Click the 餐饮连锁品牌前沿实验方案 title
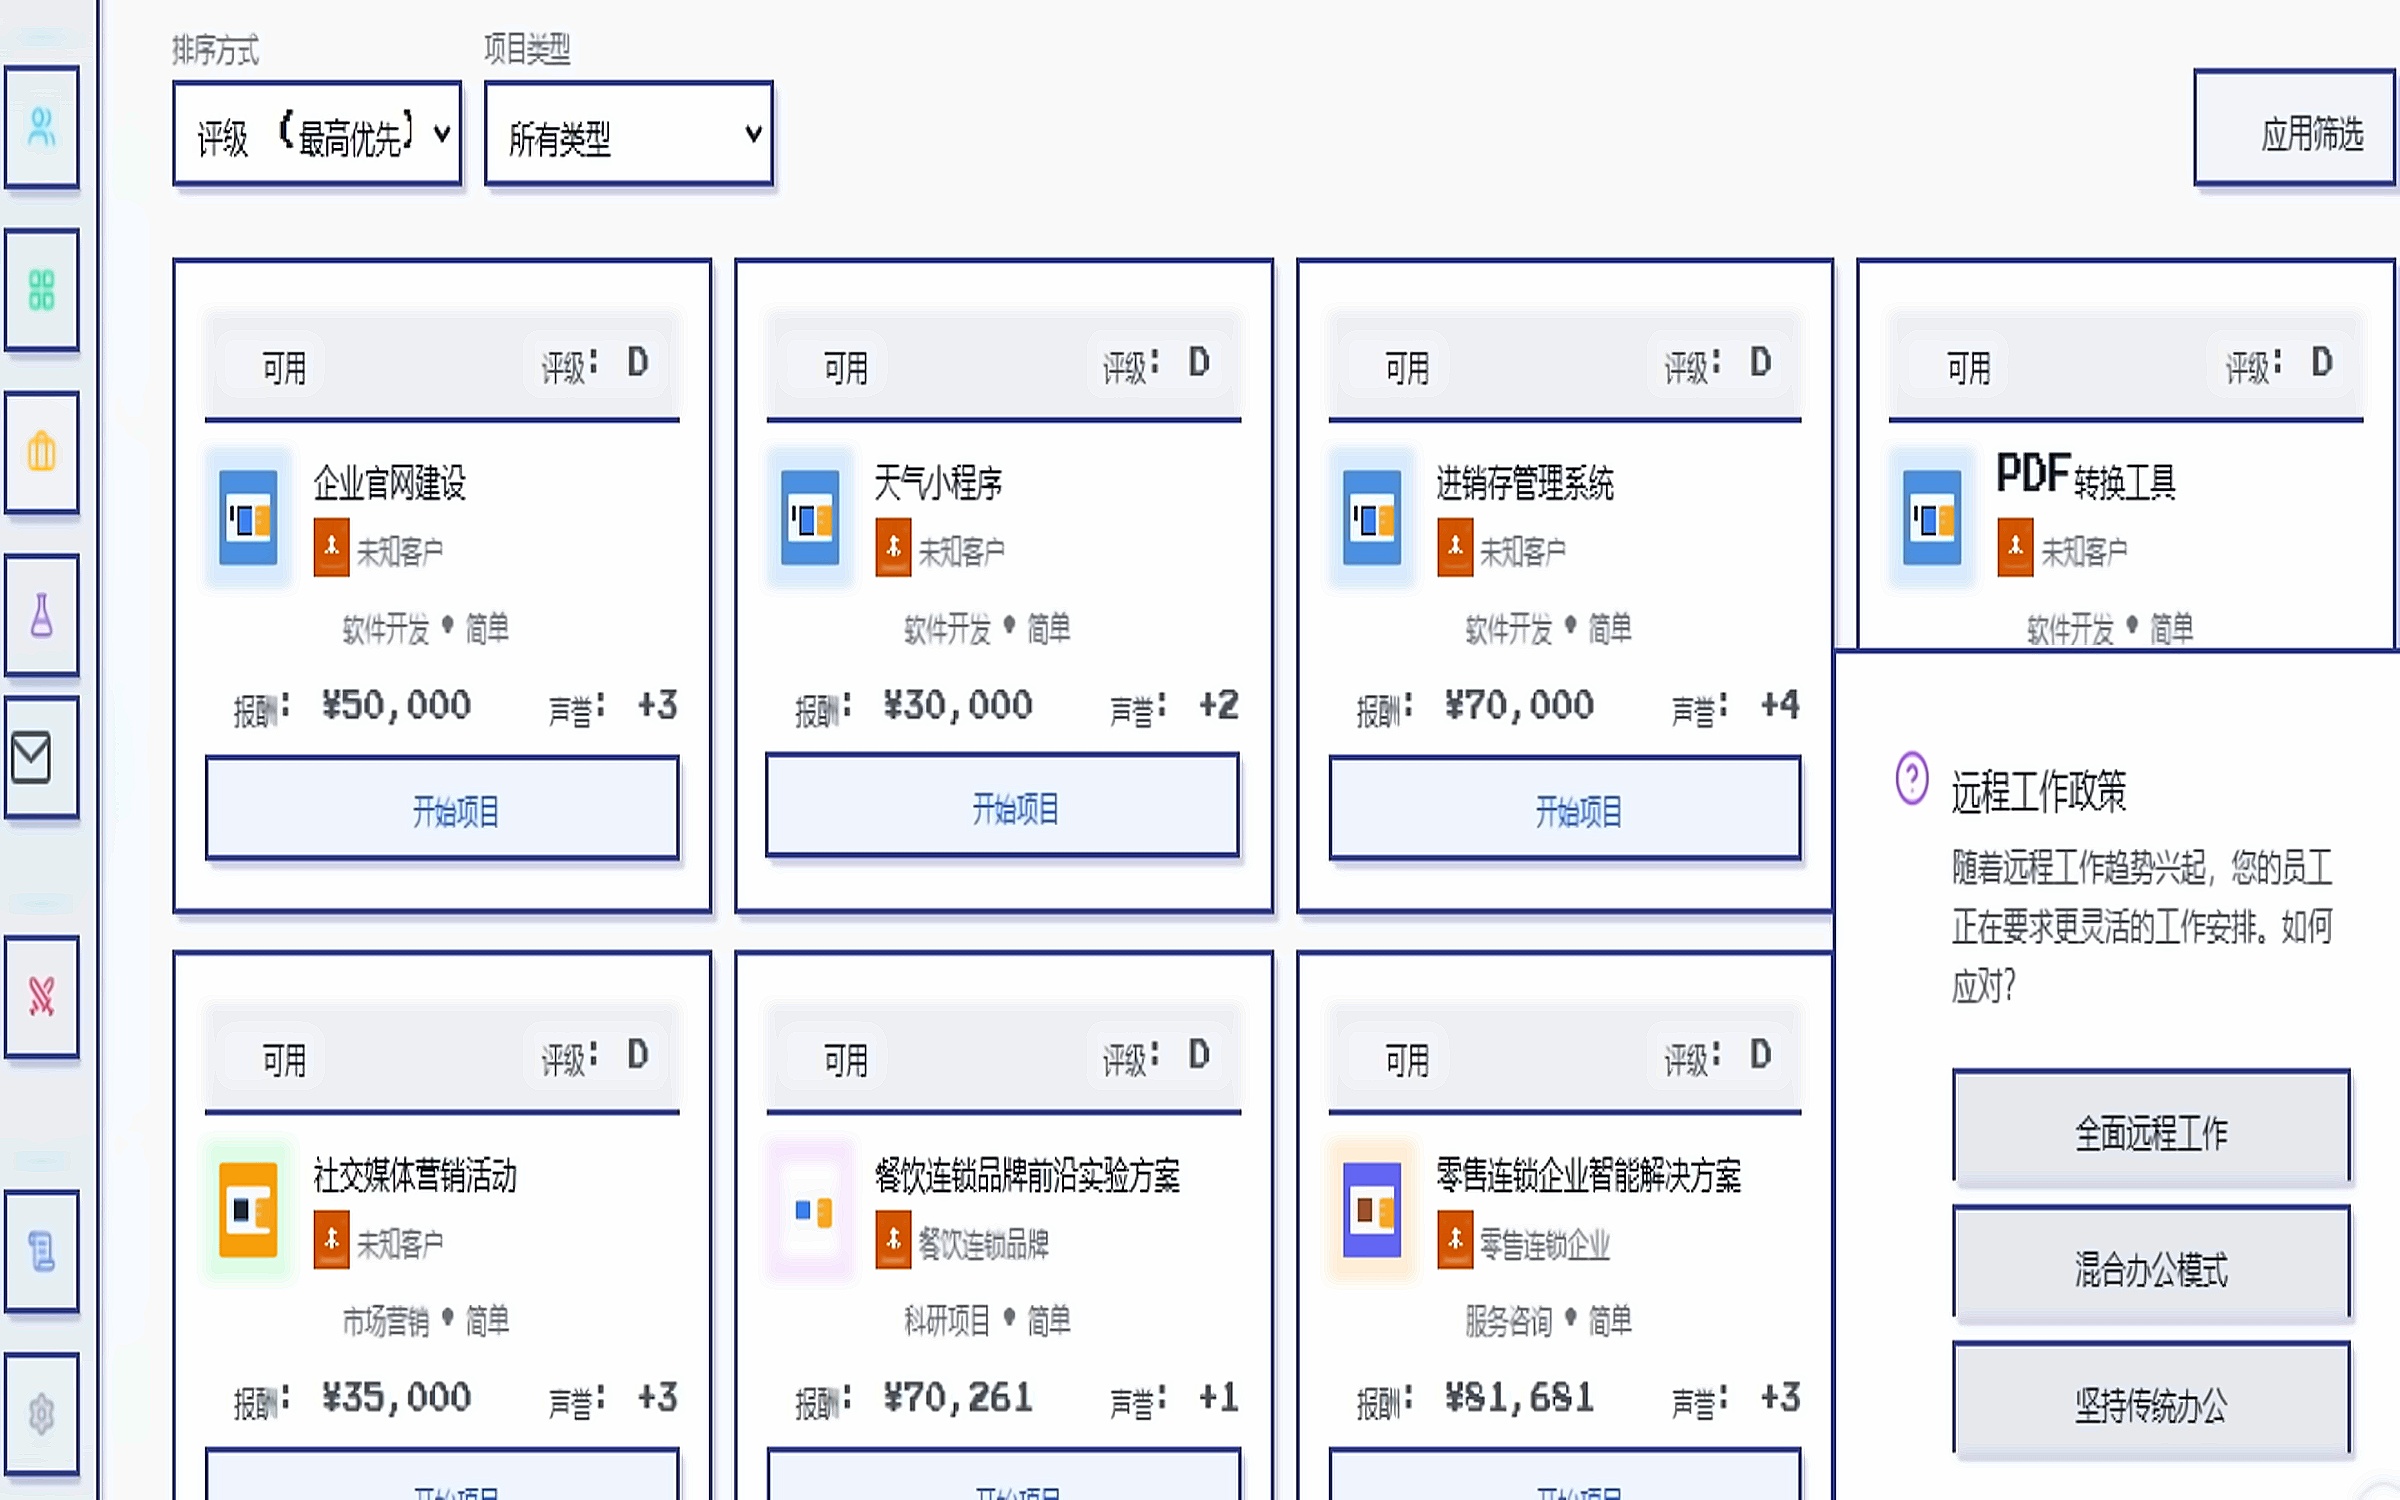The height and width of the screenshot is (1500, 2400). click(x=1027, y=1176)
